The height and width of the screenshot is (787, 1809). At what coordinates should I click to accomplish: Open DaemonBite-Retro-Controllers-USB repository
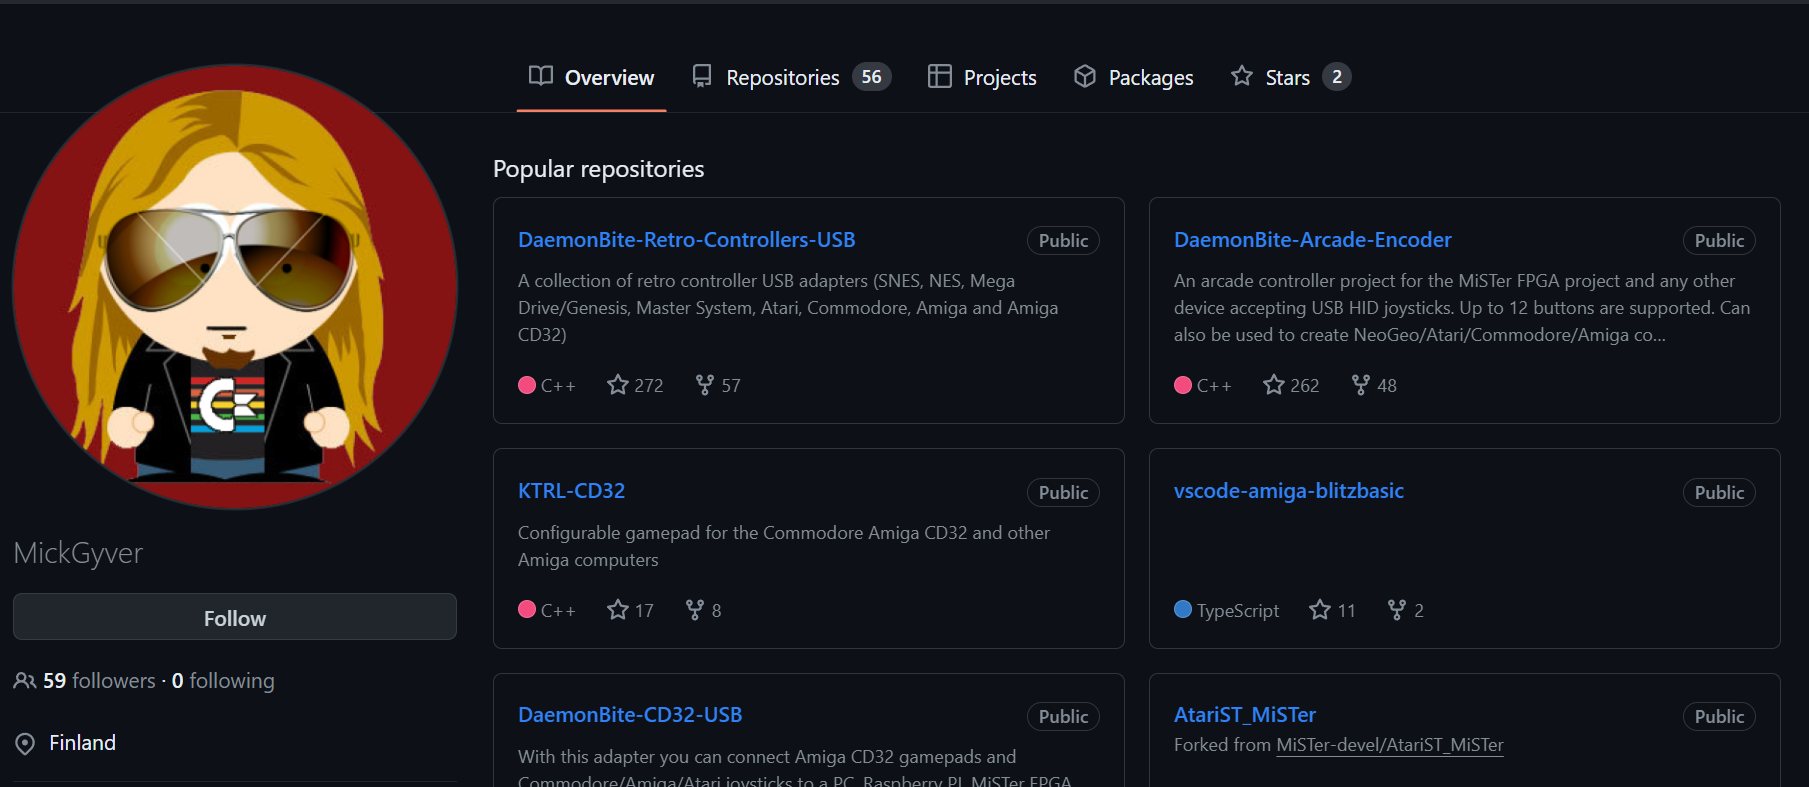tap(686, 240)
